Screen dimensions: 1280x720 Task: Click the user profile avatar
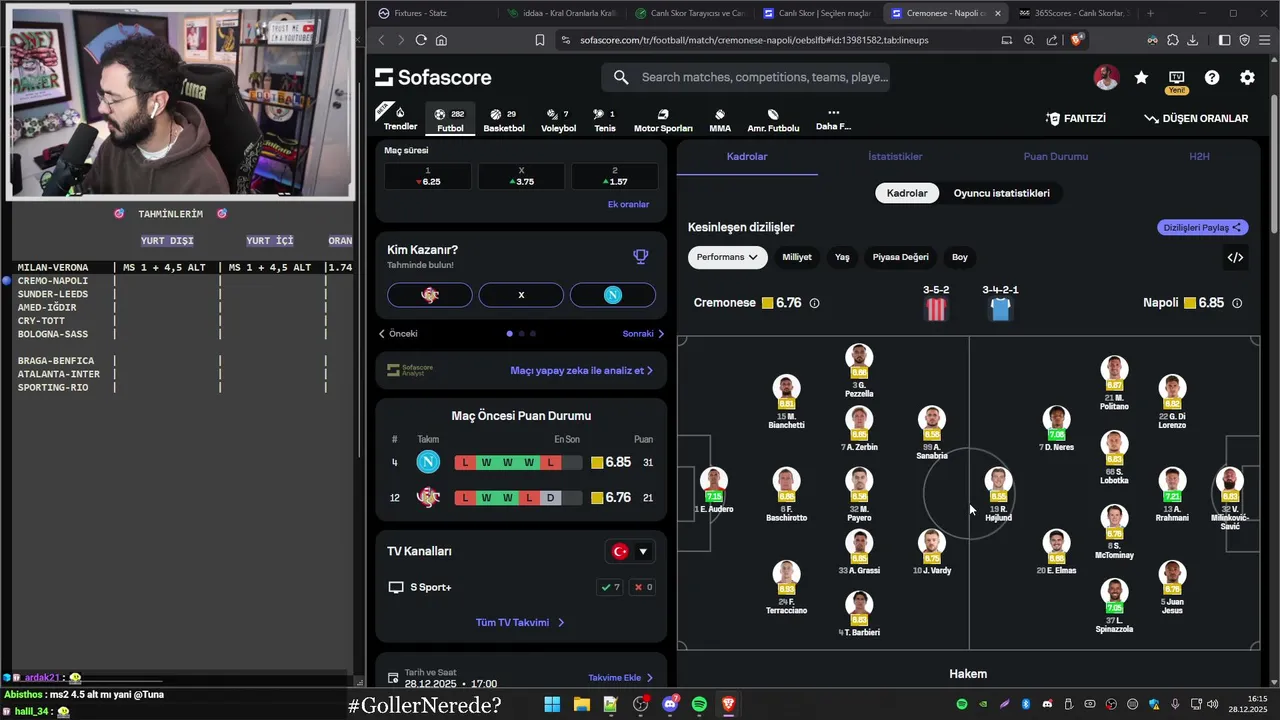(x=1106, y=77)
